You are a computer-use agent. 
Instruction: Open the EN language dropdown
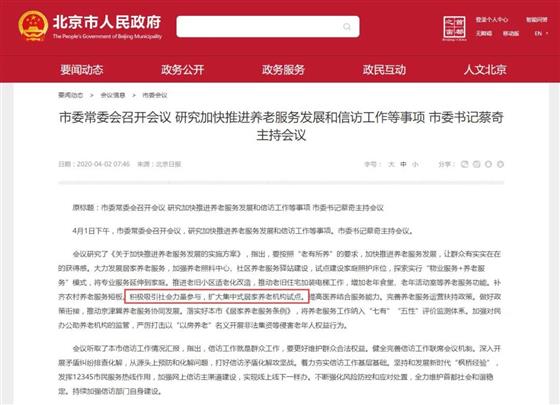[541, 34]
